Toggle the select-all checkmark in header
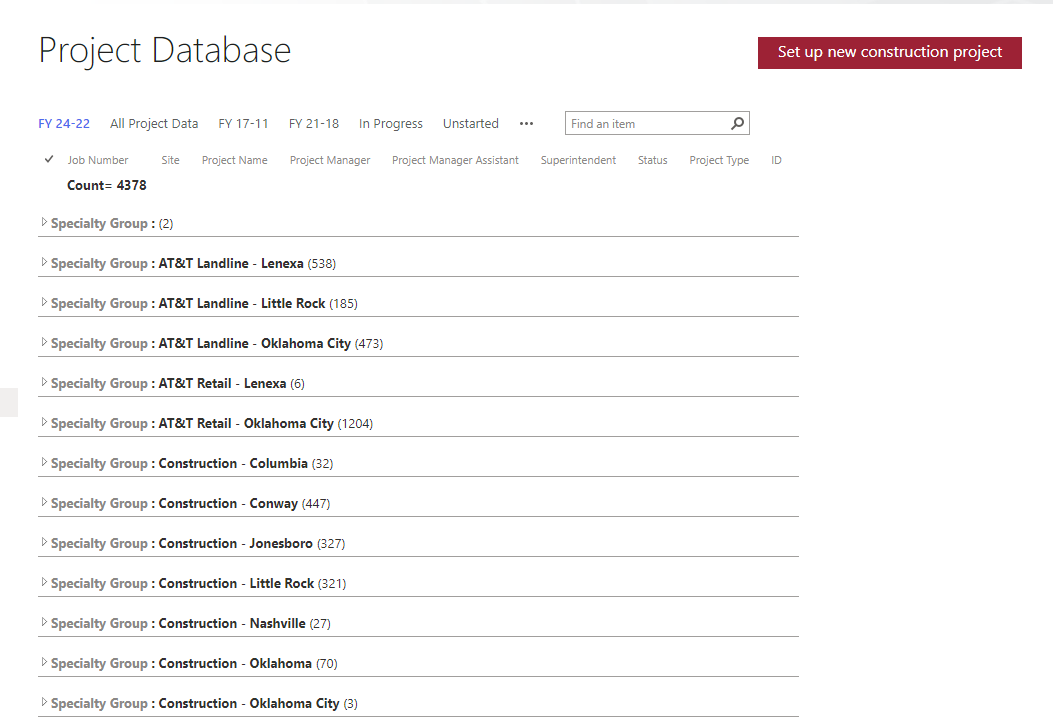Viewport: 1053px width, 717px height. tap(49, 160)
